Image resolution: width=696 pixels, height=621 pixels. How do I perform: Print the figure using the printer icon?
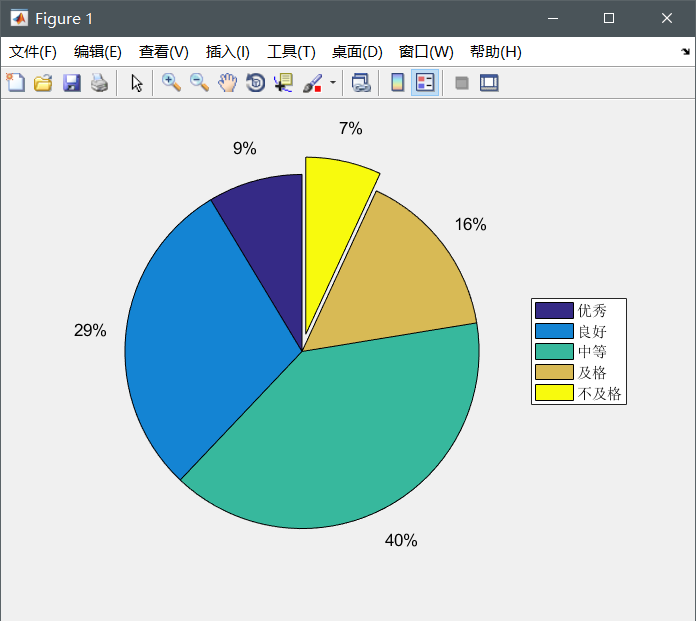point(99,83)
